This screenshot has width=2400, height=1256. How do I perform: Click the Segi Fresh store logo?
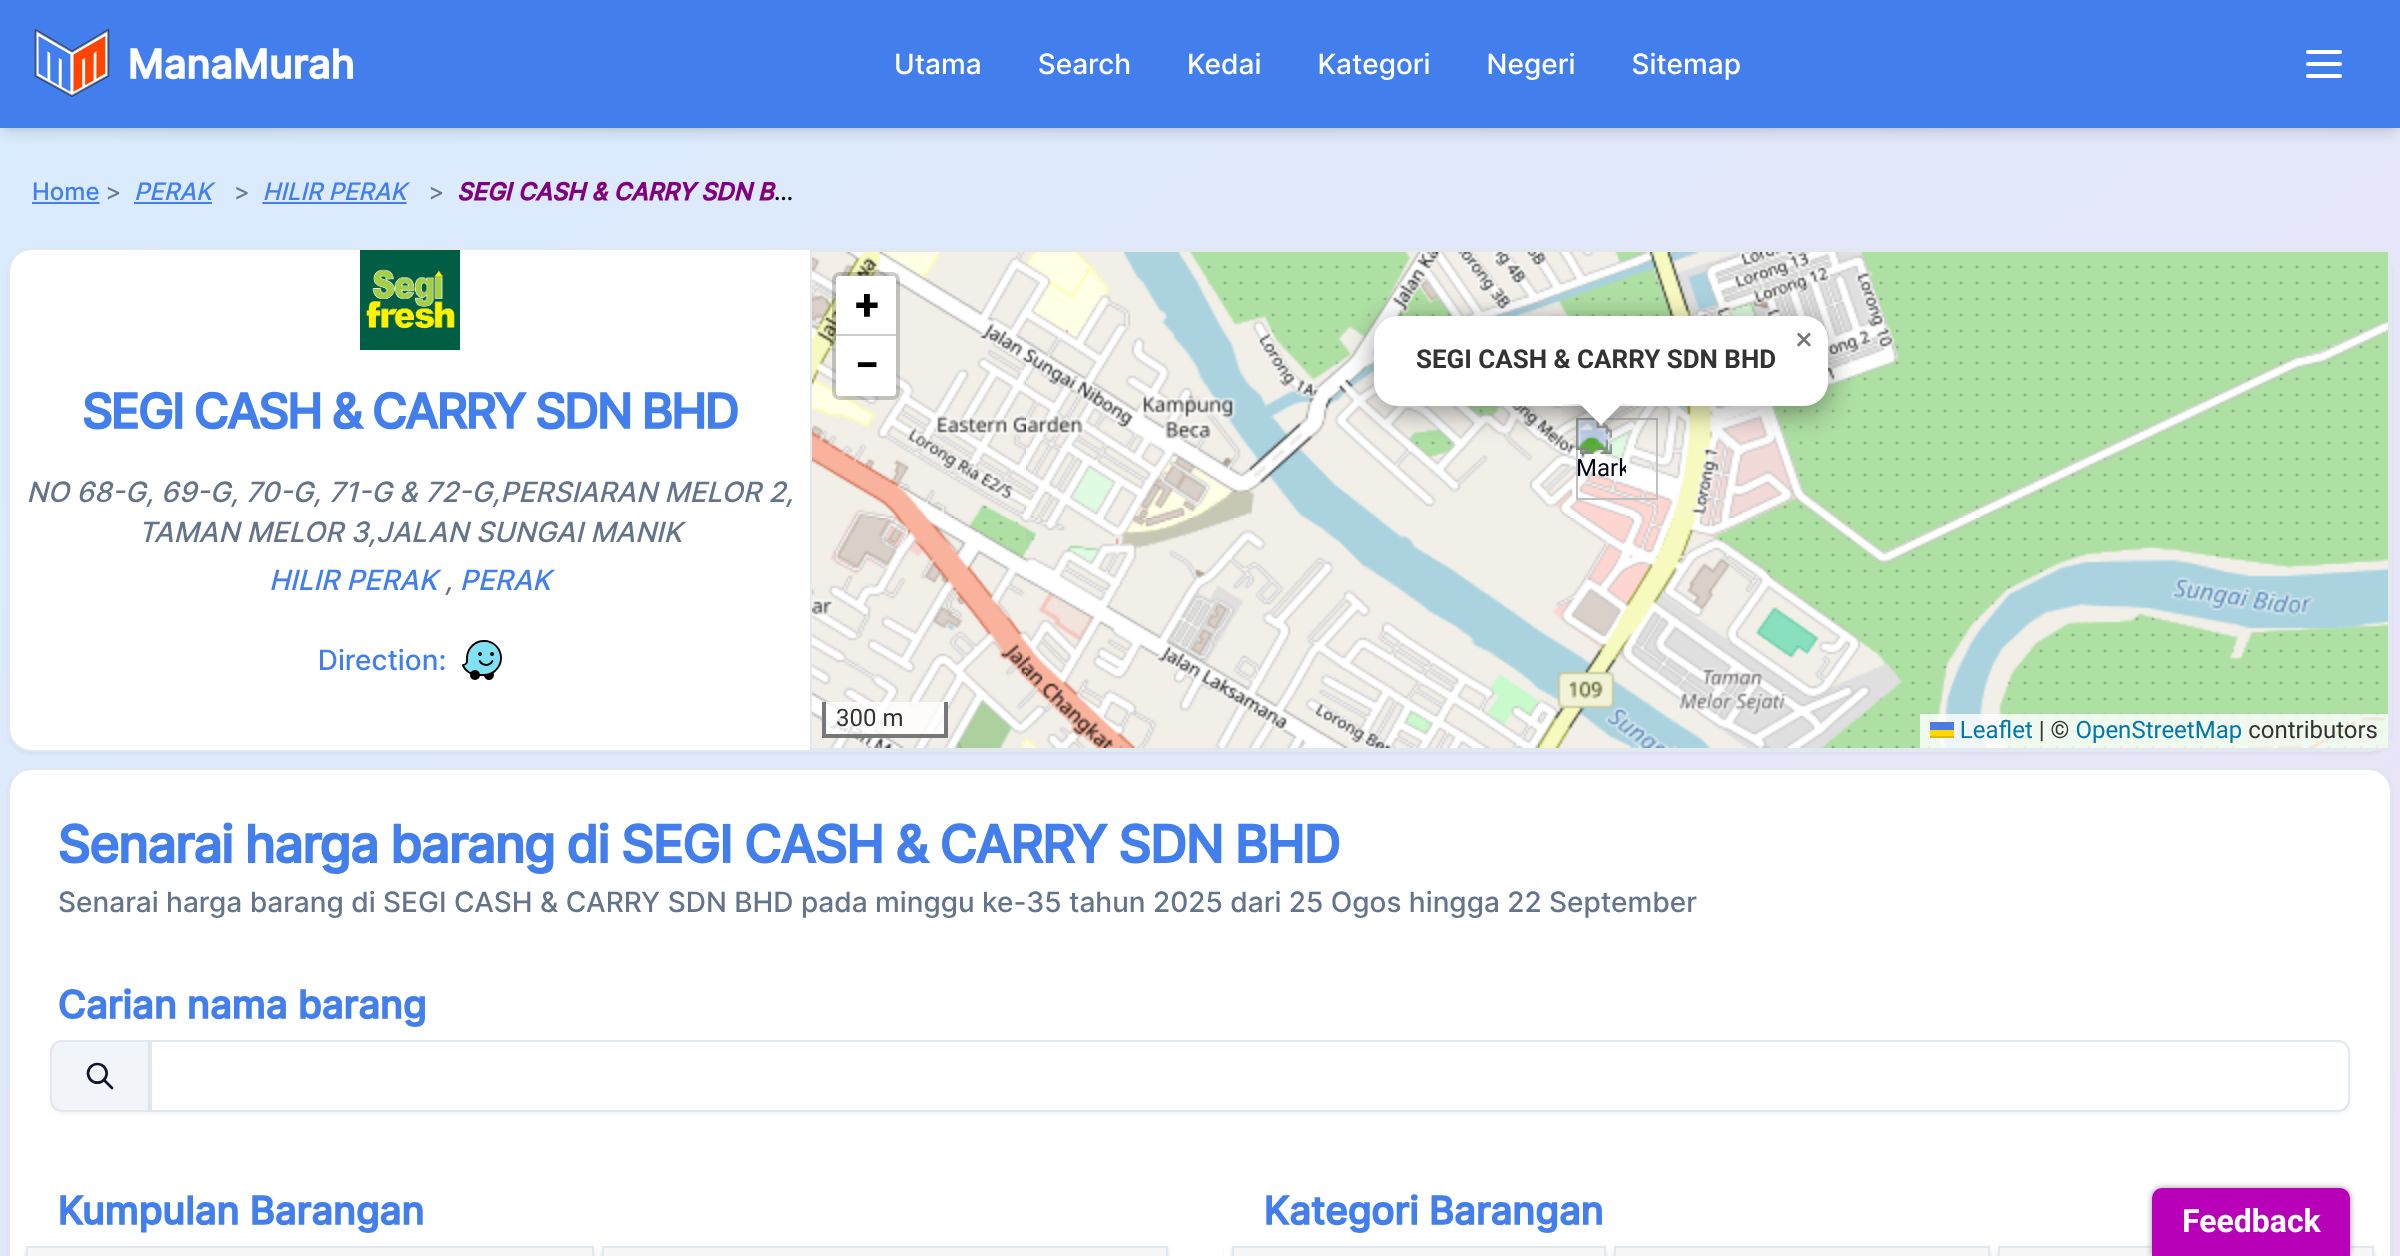410,300
